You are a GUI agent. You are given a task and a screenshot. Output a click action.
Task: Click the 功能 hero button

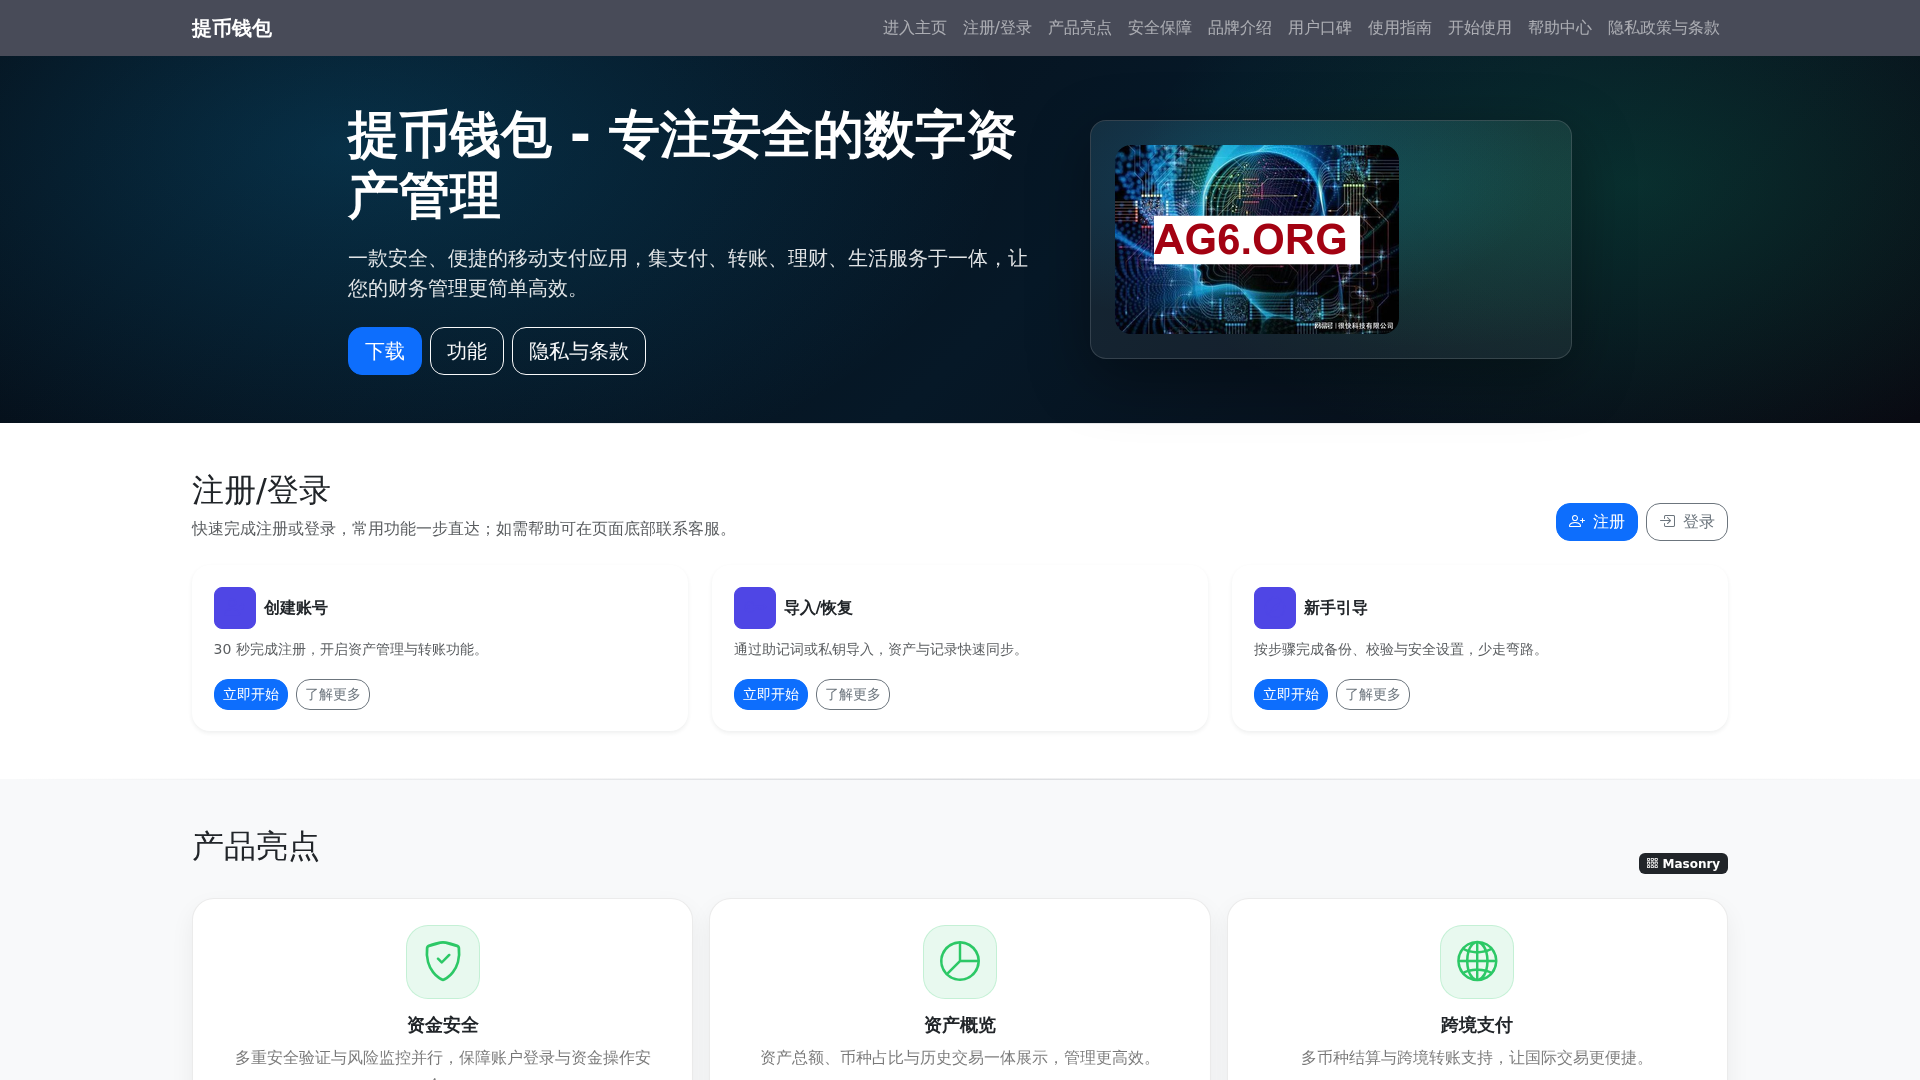467,351
